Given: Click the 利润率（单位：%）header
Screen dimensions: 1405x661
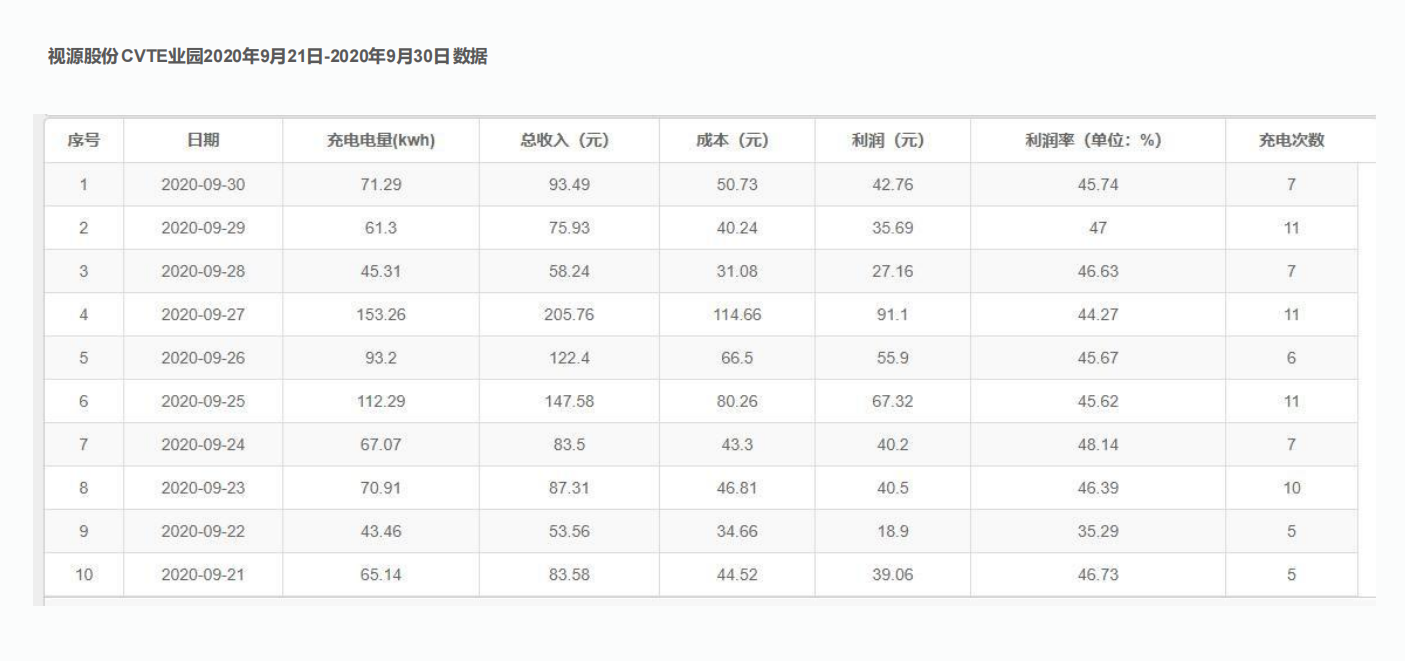Looking at the screenshot, I should point(1097,141).
